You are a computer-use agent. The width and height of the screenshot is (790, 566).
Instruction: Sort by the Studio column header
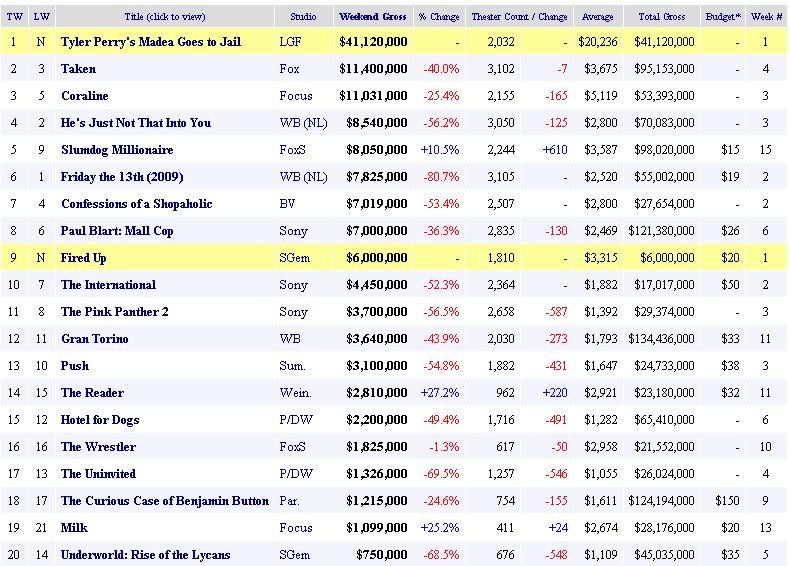click(x=303, y=17)
